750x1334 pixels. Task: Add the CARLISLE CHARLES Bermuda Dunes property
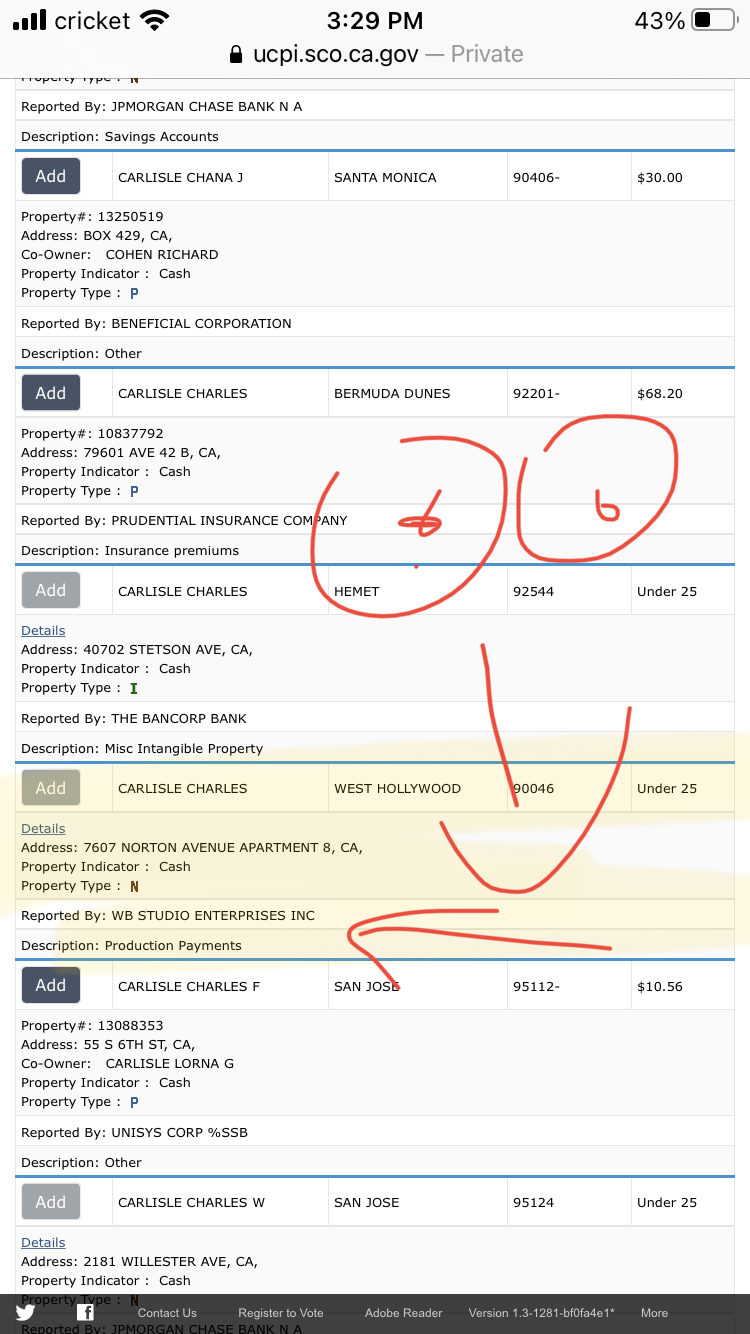tap(51, 393)
